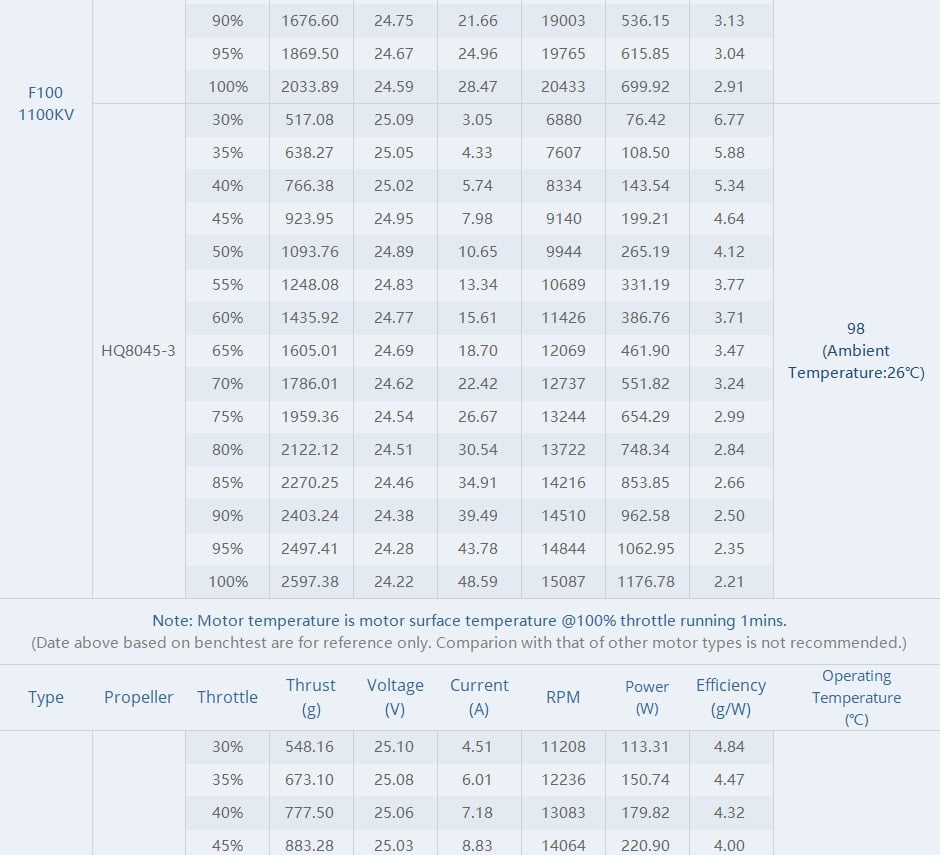This screenshot has width=940, height=855.
Task: Click the 1176.78 power value cell
Action: click(x=647, y=581)
